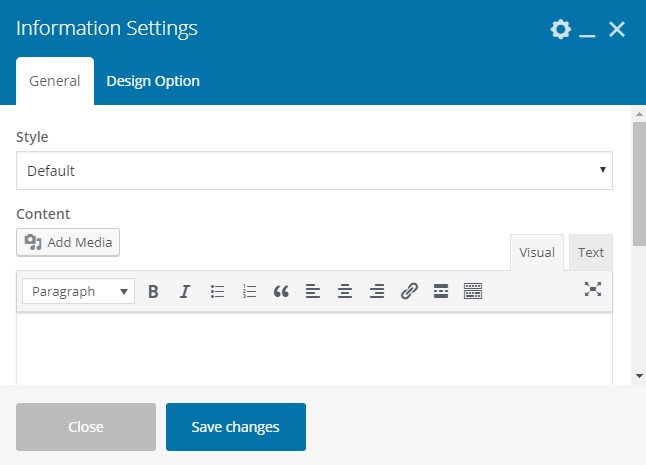Image resolution: width=646 pixels, height=465 pixels.
Task: Click the Save changes button
Action: coord(235,427)
